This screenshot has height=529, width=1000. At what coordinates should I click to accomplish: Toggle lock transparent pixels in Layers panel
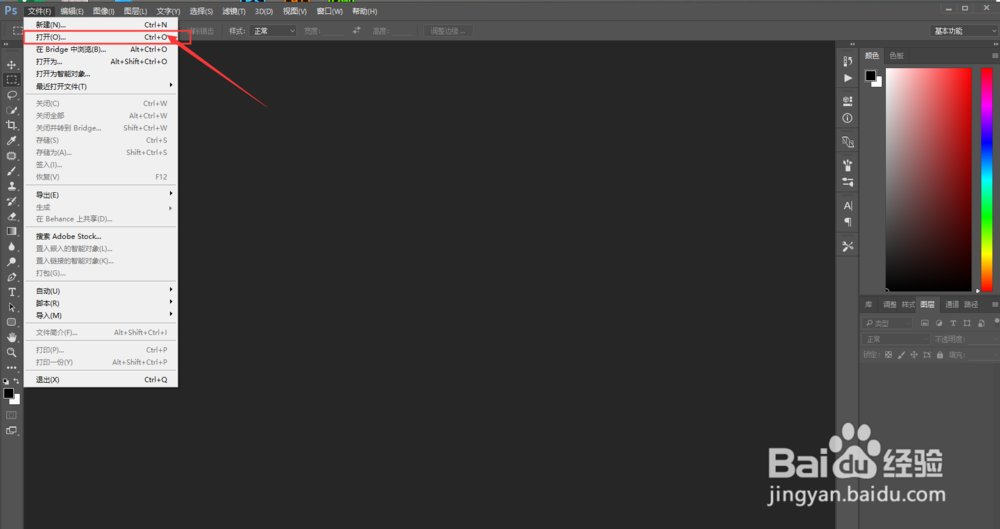click(x=888, y=355)
